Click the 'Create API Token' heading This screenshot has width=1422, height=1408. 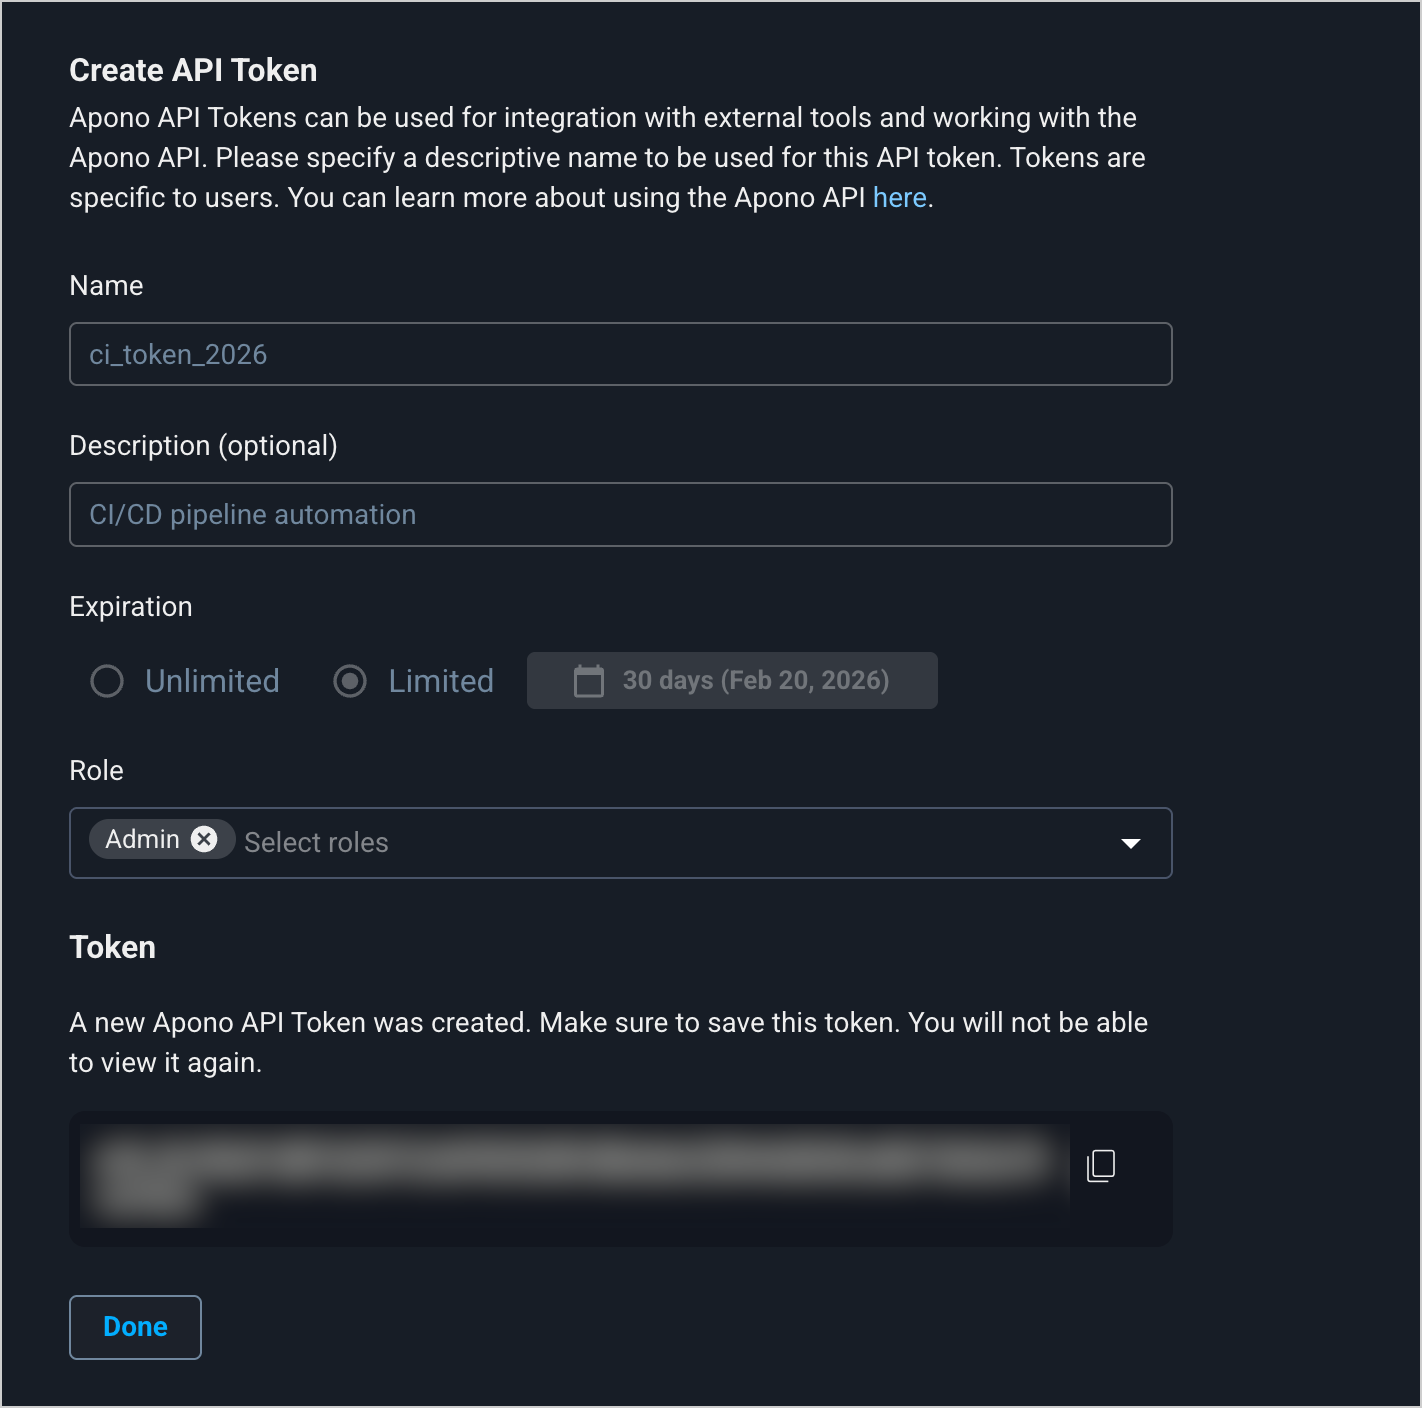pyautogui.click(x=193, y=70)
